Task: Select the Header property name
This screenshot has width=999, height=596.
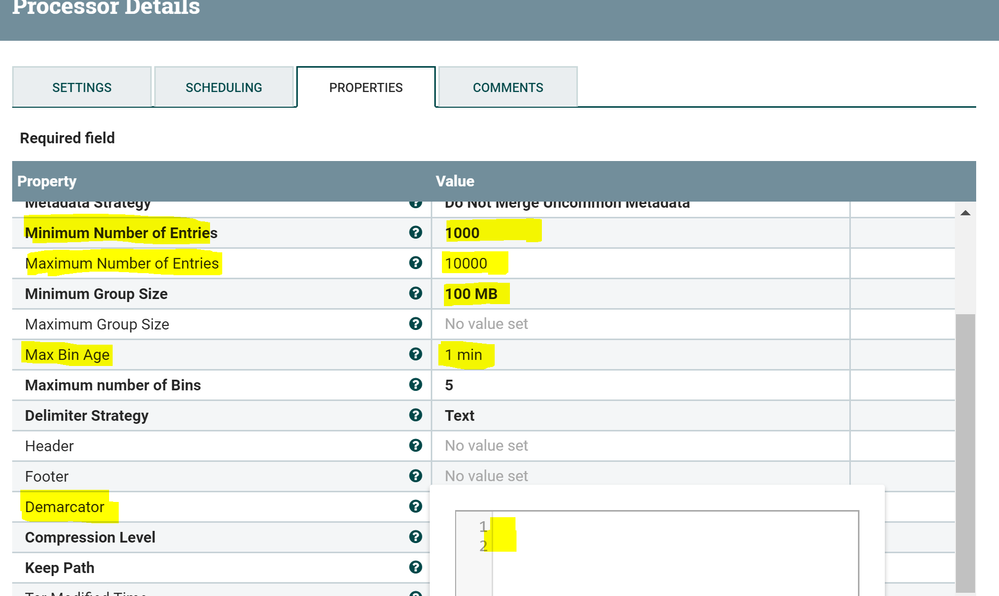Action: click(49, 446)
